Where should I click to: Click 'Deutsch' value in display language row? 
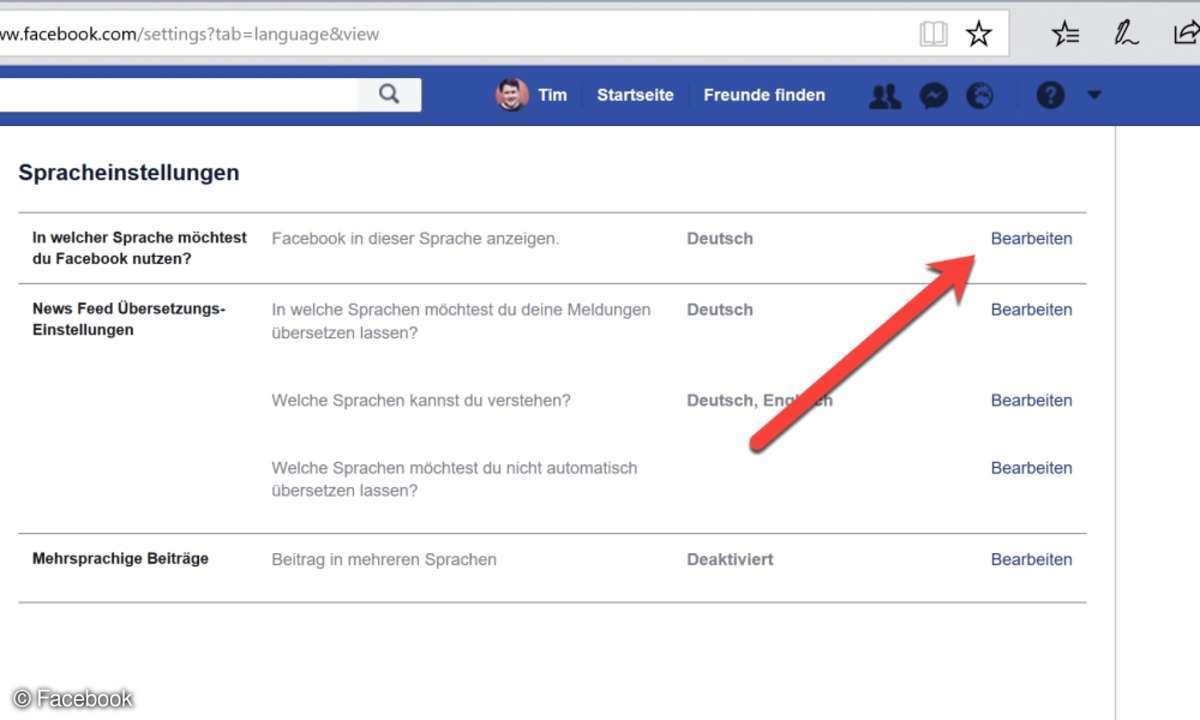720,238
